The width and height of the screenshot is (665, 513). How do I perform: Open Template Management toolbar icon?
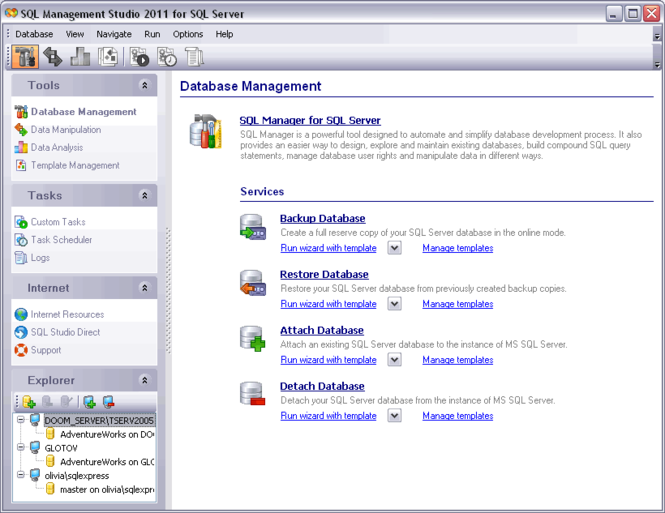108,57
